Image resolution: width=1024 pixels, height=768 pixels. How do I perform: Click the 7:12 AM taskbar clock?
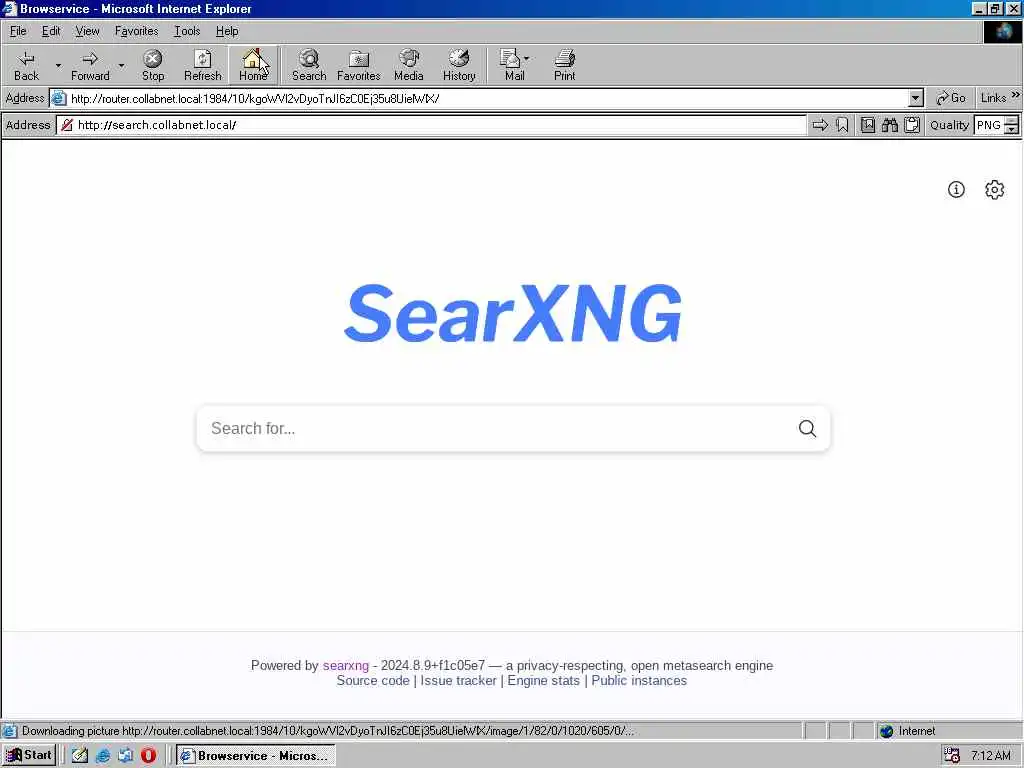pyautogui.click(x=991, y=756)
